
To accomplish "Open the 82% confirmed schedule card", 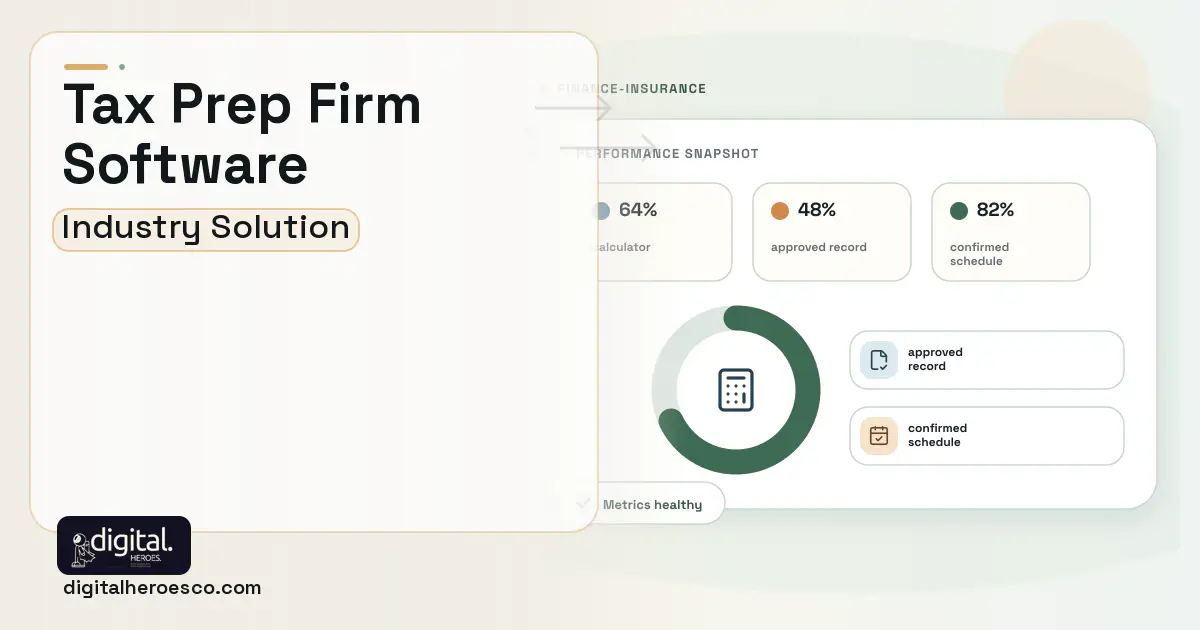I will tap(1011, 232).
